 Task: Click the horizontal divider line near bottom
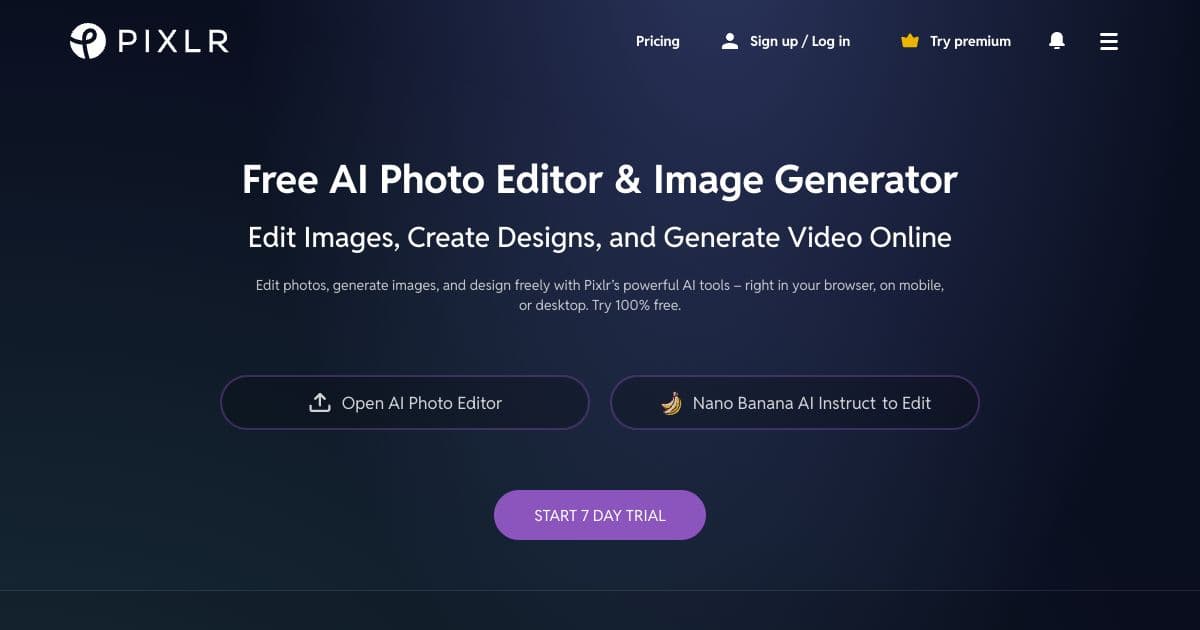600,590
